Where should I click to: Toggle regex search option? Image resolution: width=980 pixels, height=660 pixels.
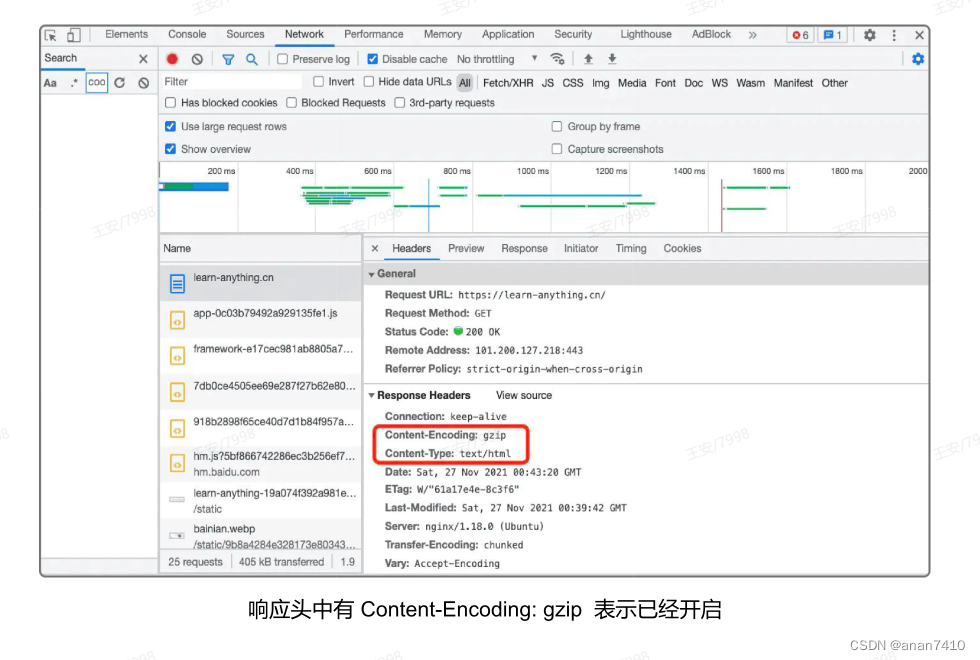(x=74, y=82)
